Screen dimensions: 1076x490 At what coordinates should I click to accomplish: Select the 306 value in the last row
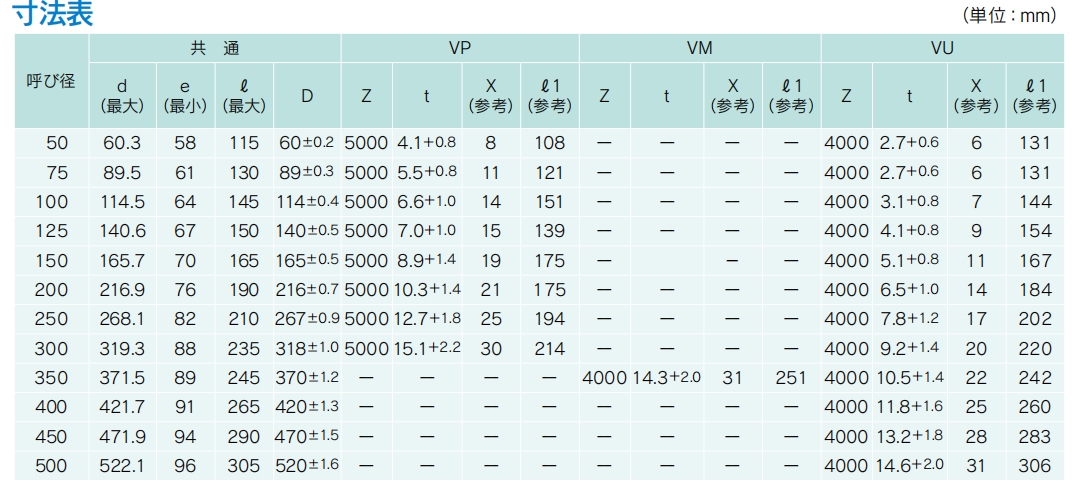click(x=1035, y=466)
